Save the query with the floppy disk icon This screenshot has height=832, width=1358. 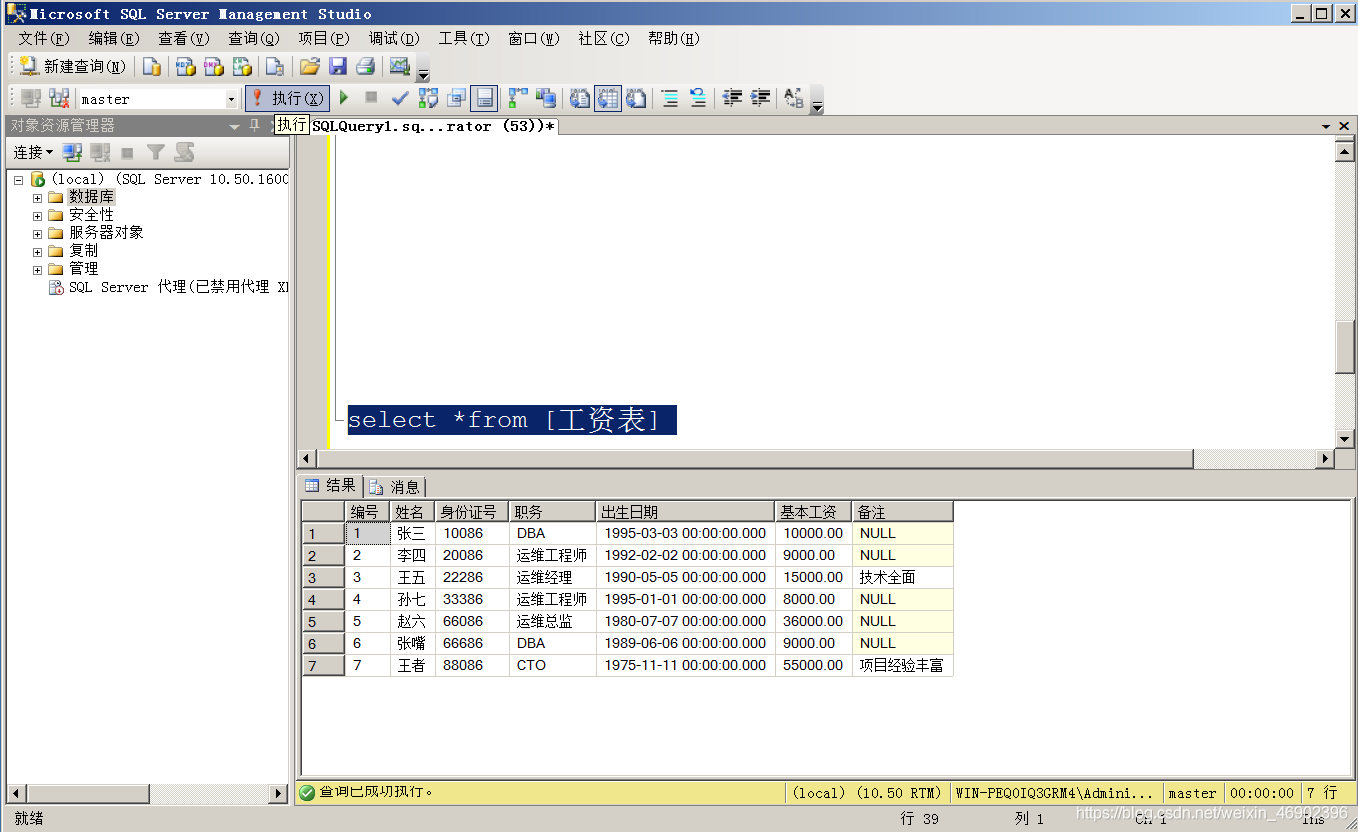(338, 67)
